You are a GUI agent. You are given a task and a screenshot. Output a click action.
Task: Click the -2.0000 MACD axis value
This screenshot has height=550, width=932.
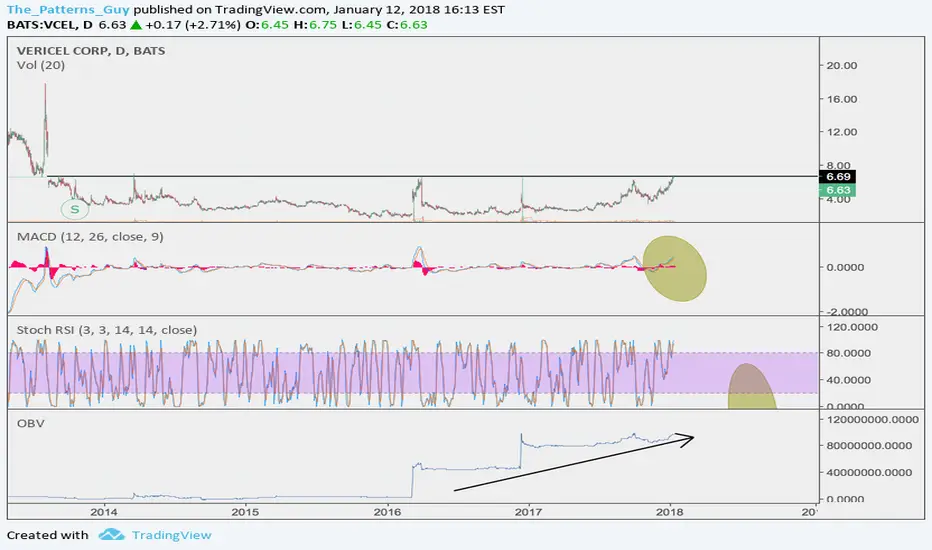pos(847,311)
